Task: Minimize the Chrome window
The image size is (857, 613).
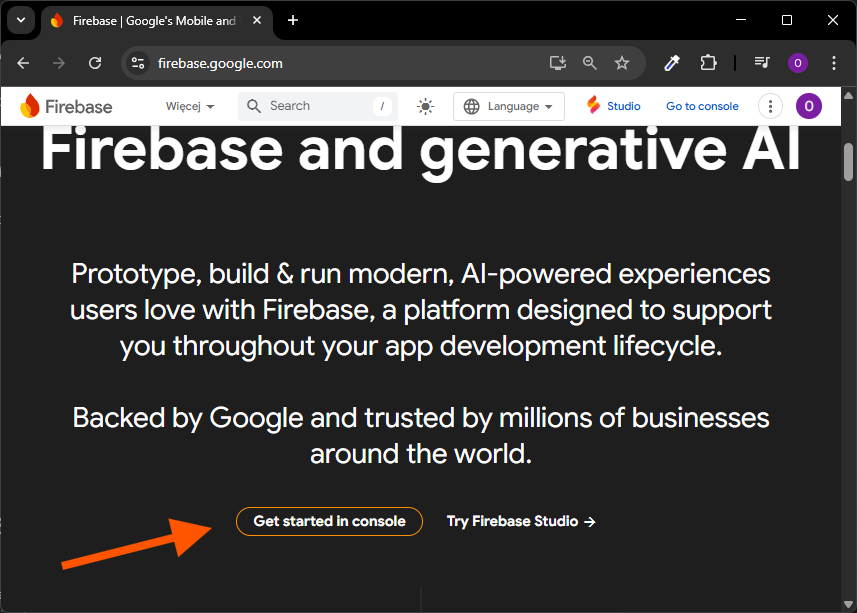Action: pyautogui.click(x=741, y=20)
